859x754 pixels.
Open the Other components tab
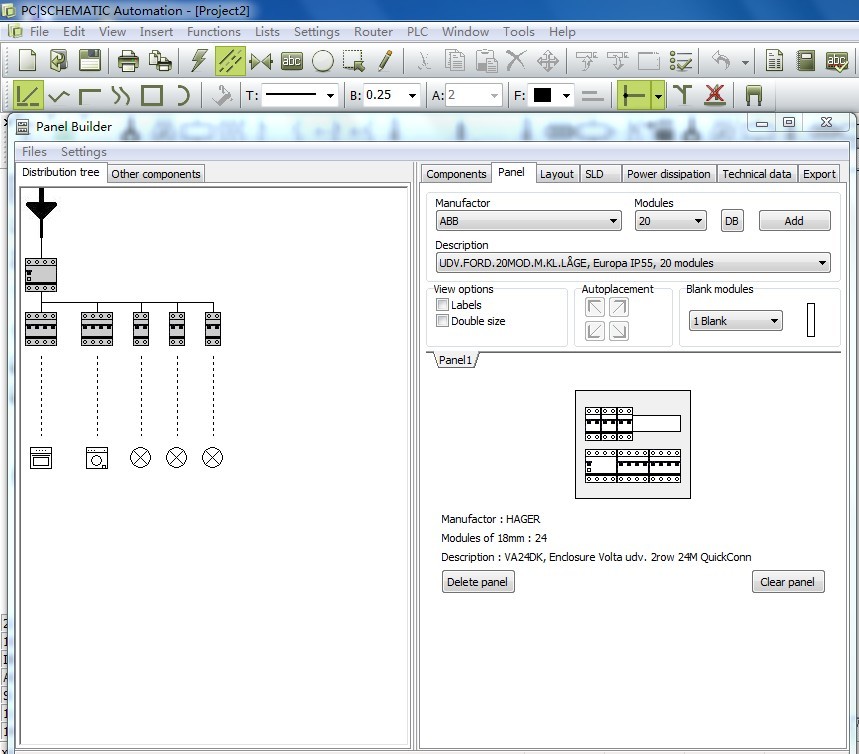coord(156,174)
